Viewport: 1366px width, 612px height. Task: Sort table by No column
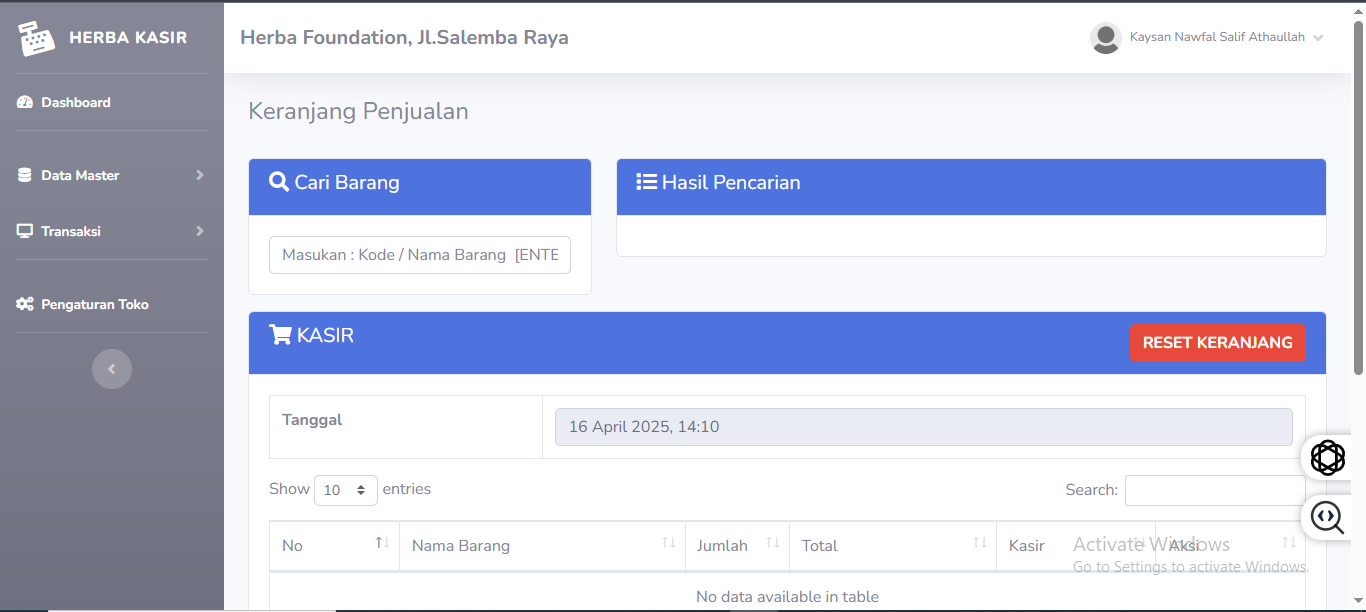[334, 545]
